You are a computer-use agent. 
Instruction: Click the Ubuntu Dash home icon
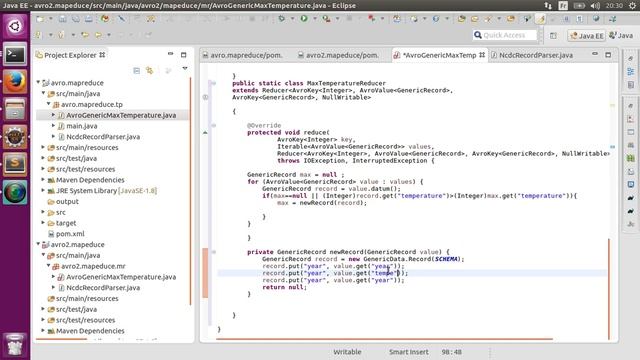(15, 27)
